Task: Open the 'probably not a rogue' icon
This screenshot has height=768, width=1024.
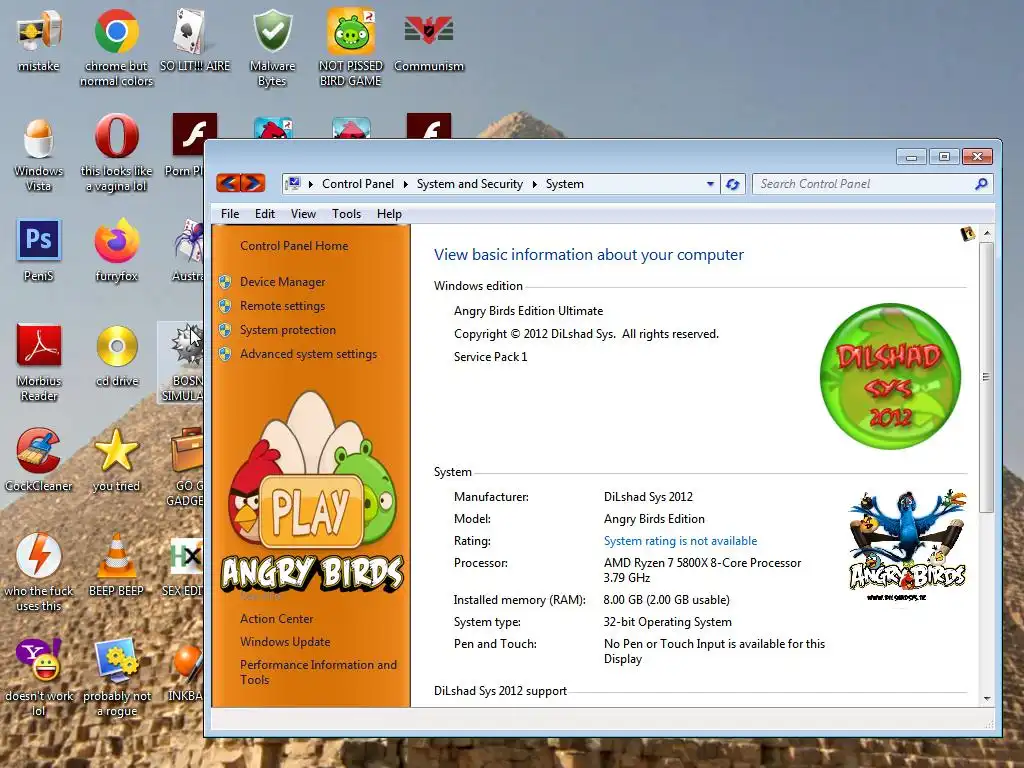Action: click(x=116, y=678)
